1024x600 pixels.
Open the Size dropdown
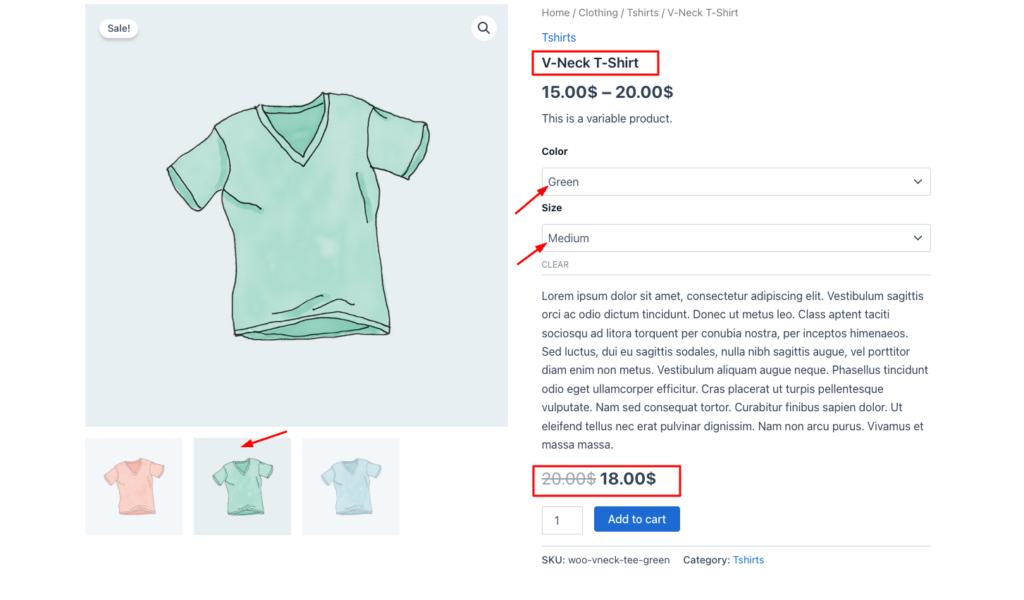click(x=736, y=238)
